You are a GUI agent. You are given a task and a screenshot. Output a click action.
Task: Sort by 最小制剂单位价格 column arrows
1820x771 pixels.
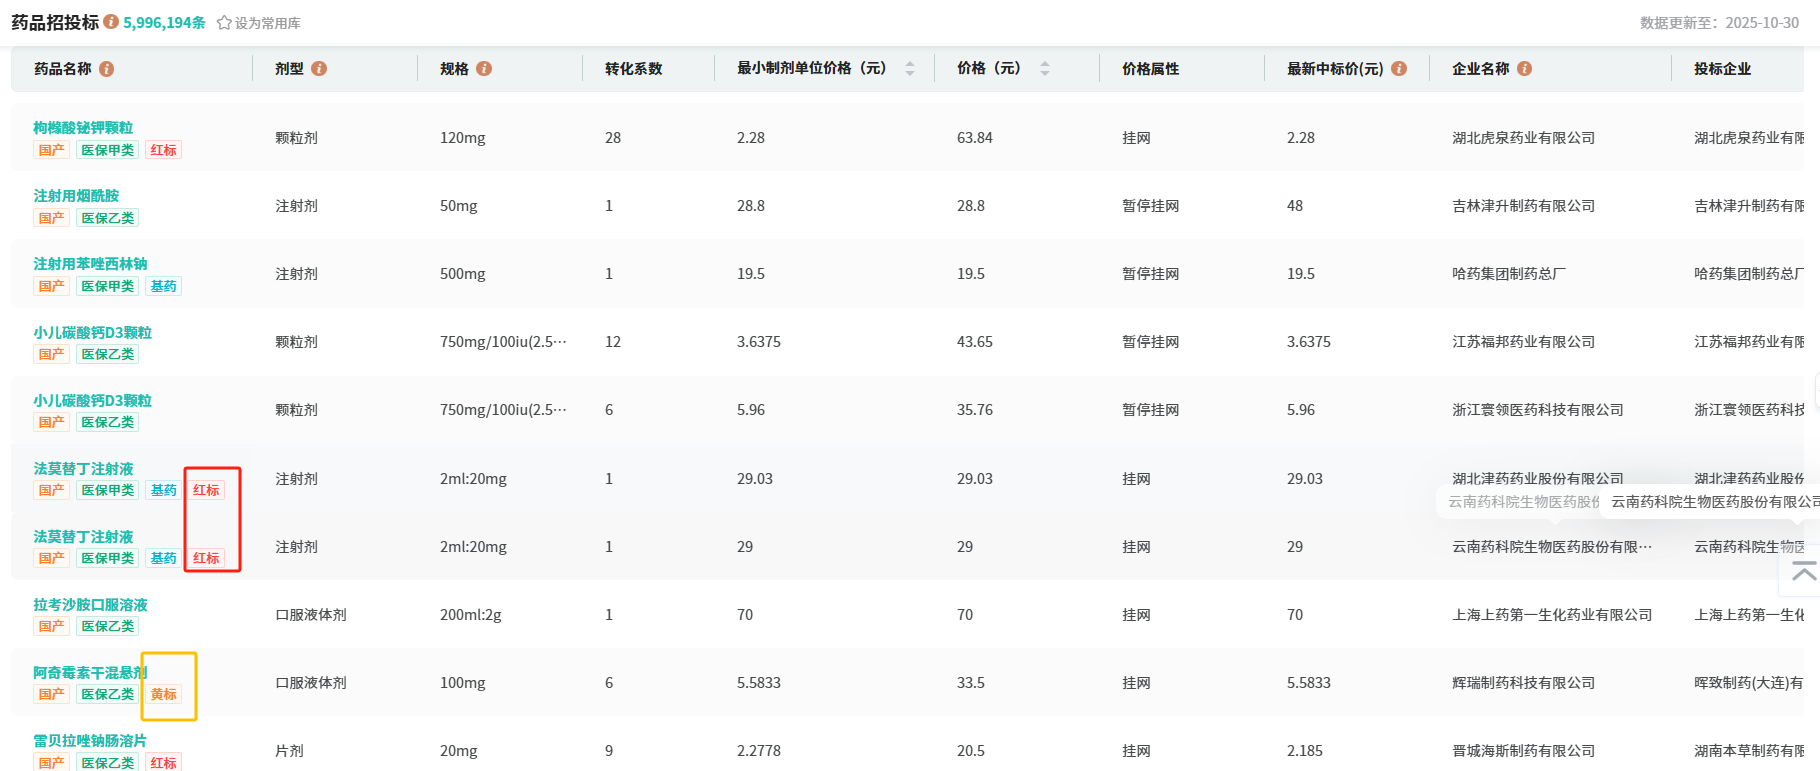910,69
